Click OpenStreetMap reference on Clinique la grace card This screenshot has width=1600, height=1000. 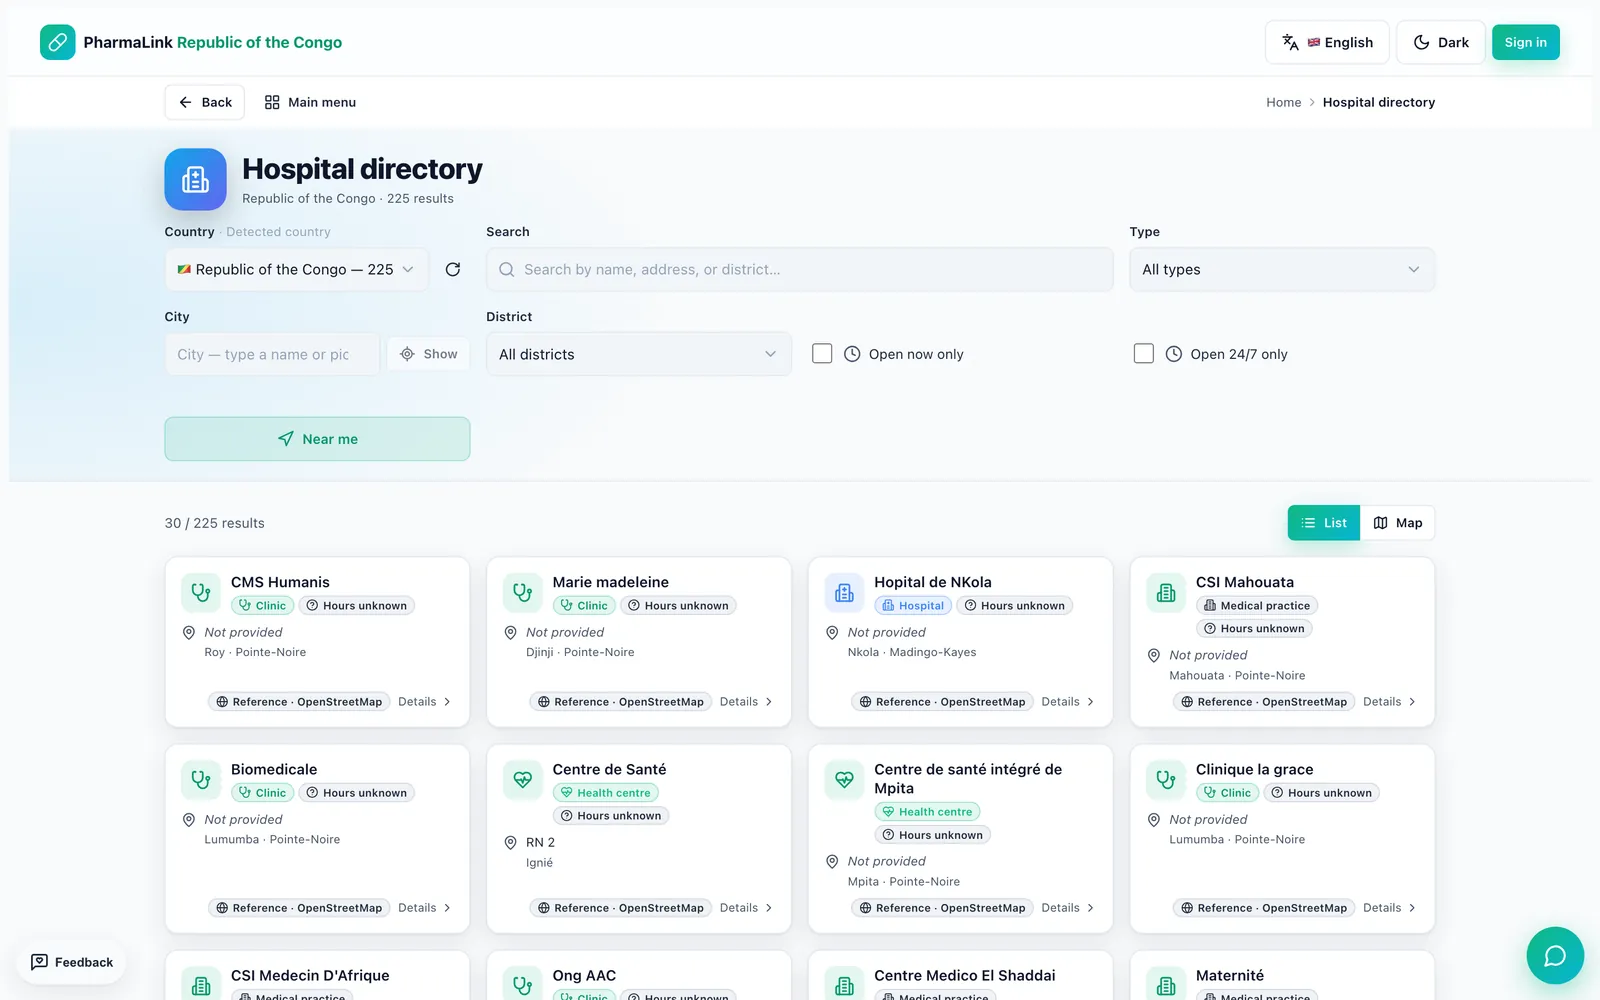coord(1264,908)
